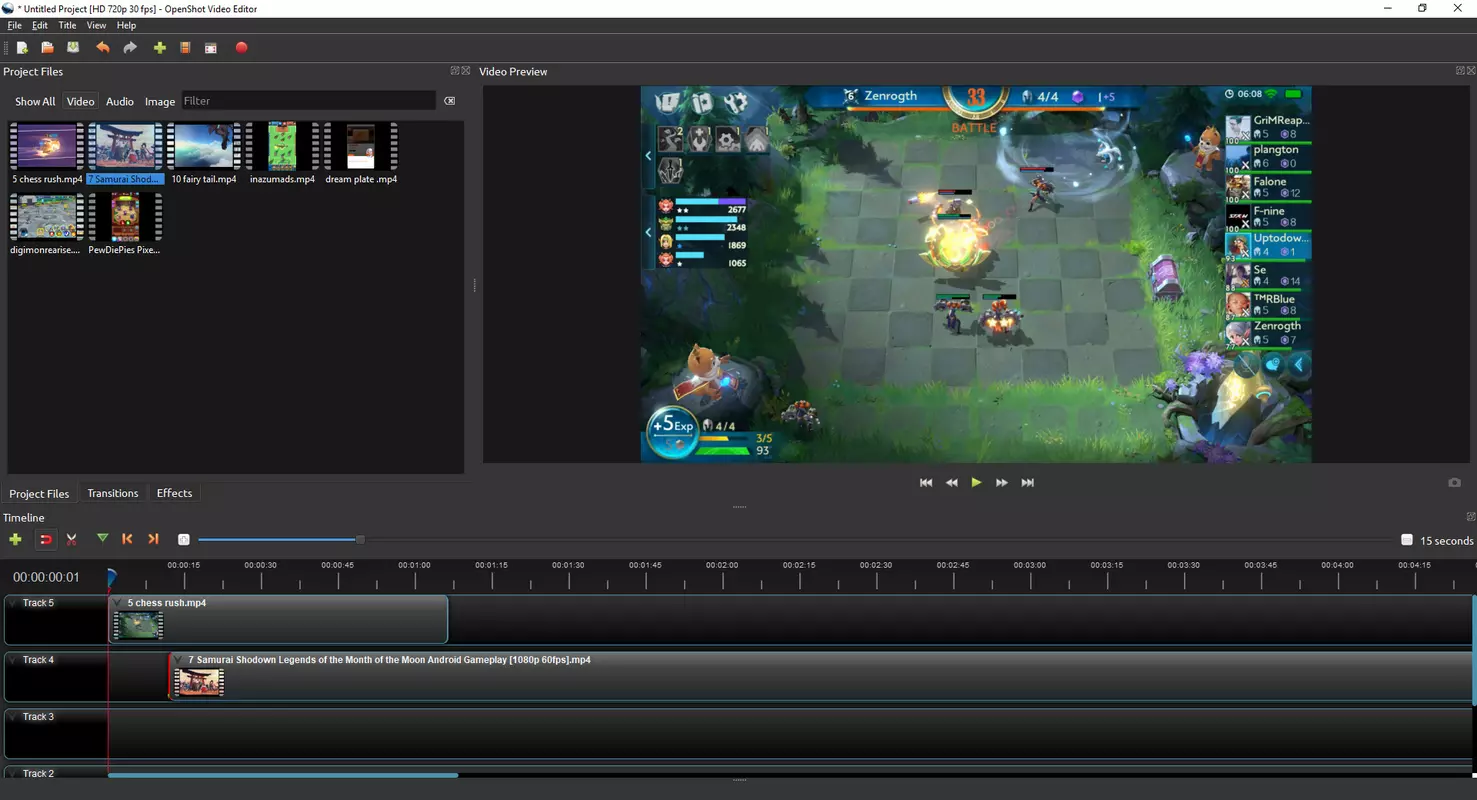This screenshot has height=800, width=1477.
Task: Select the 10 fairy tail.mp4 thumbnail
Action: point(204,148)
